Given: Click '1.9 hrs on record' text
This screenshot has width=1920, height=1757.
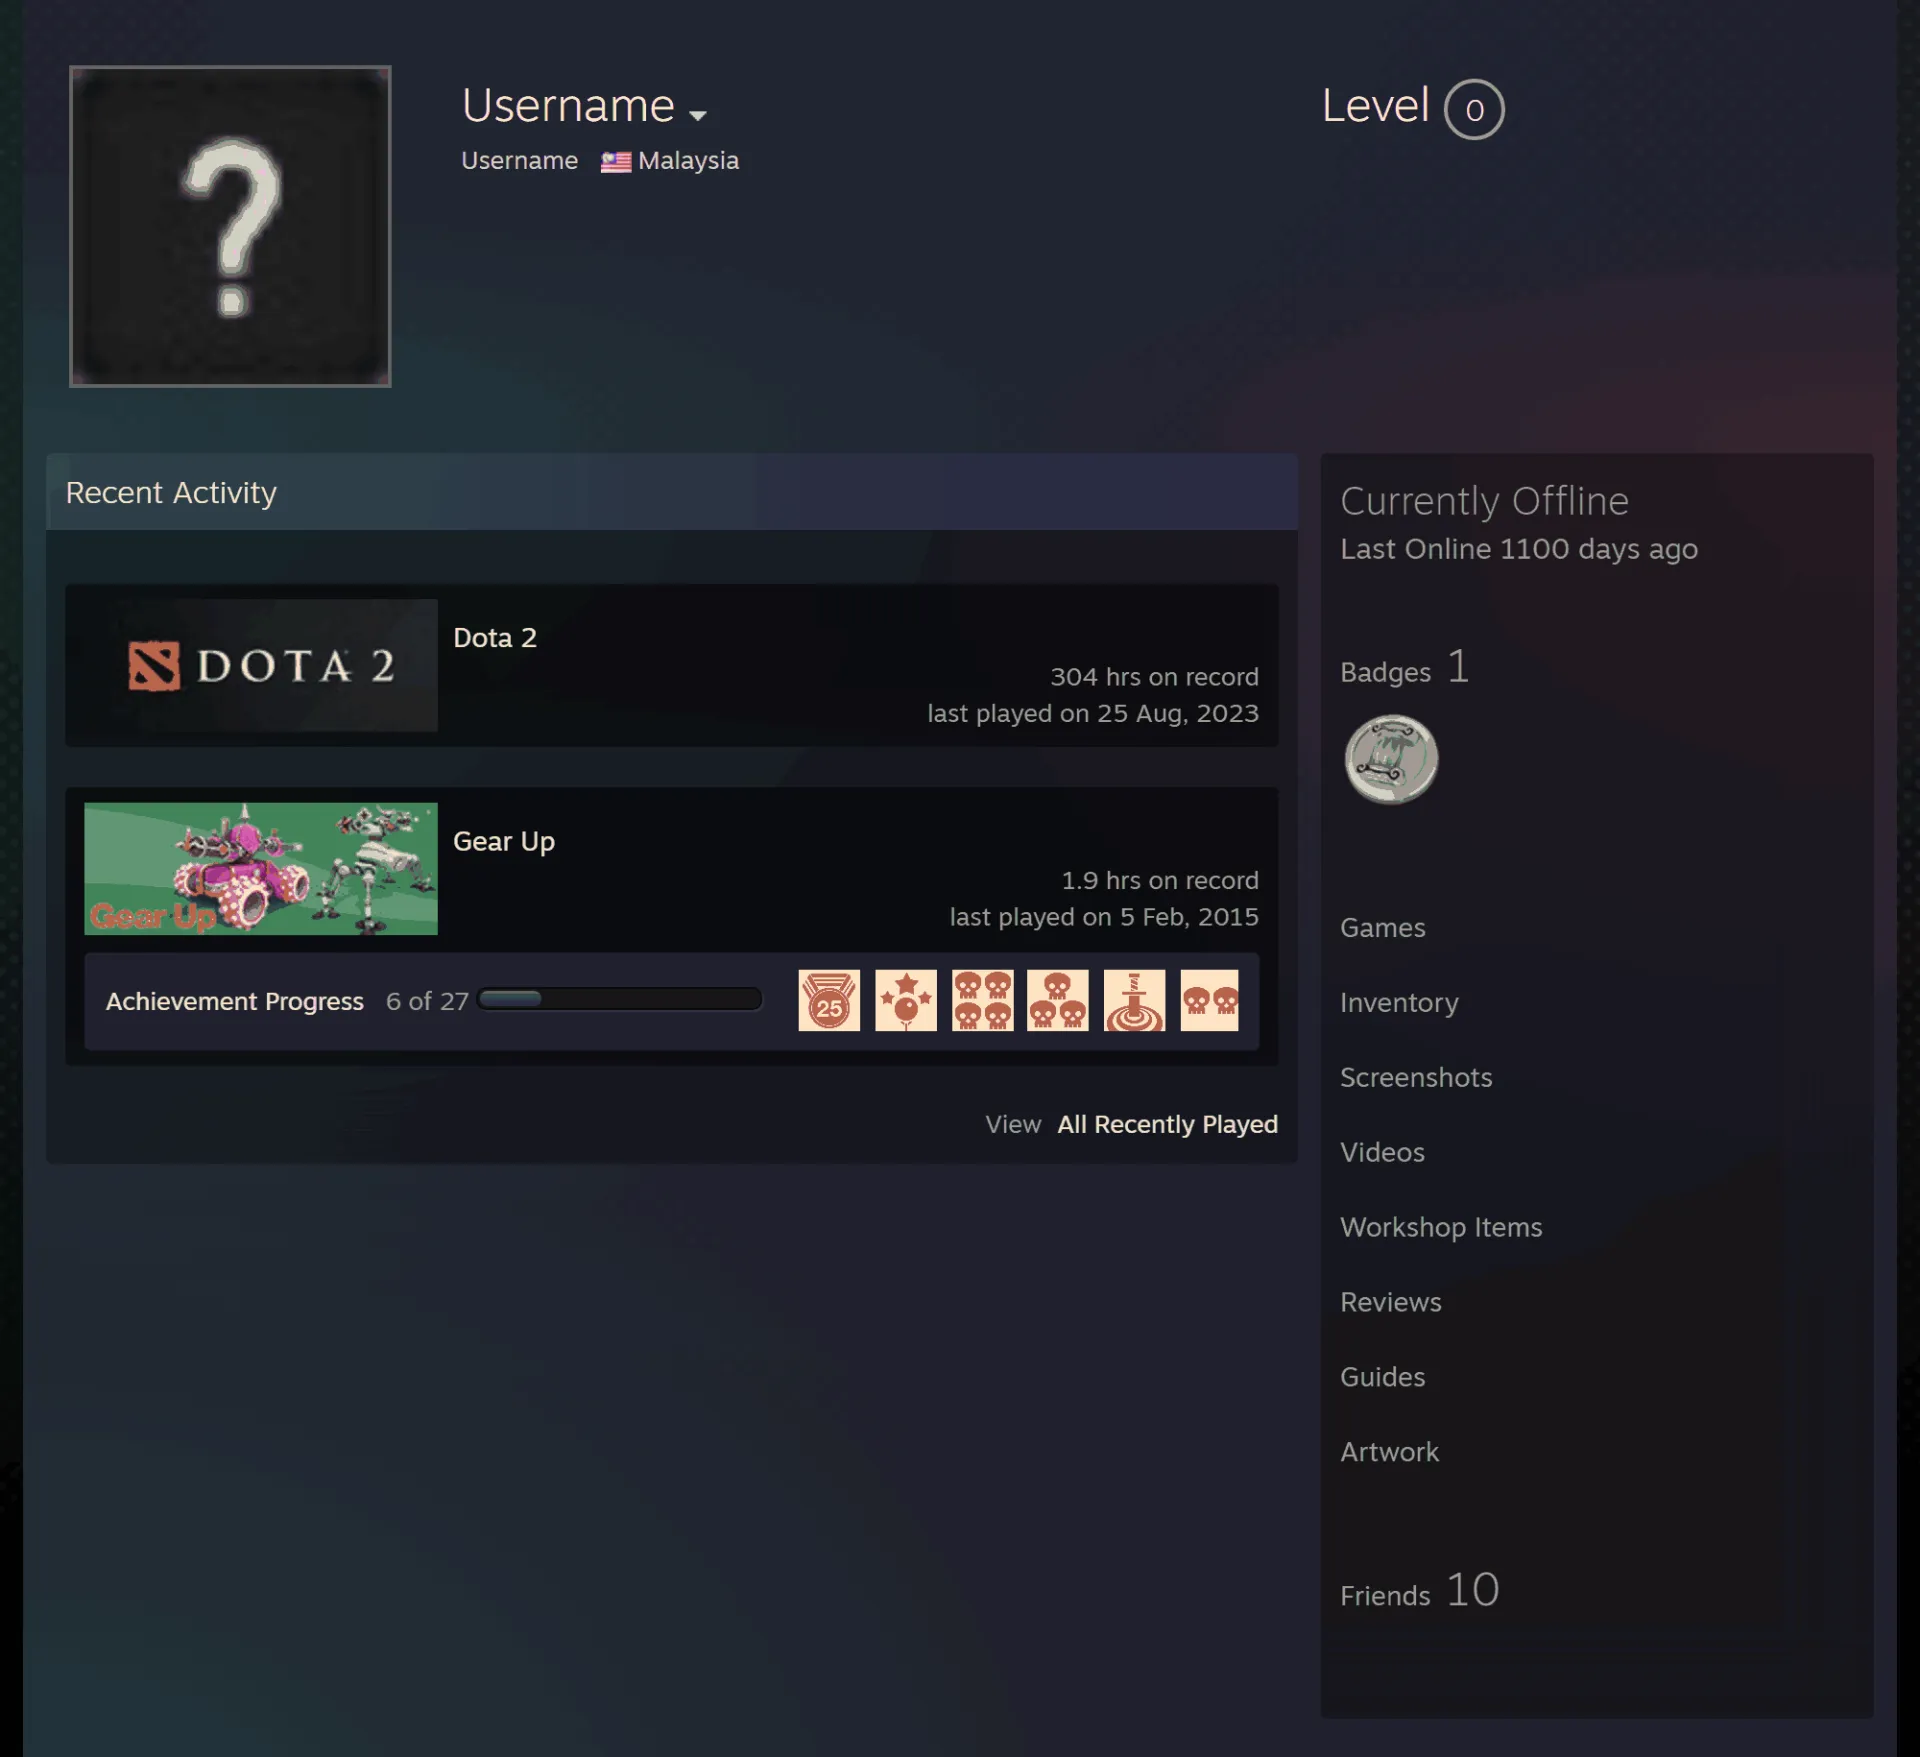Looking at the screenshot, I should 1160,881.
